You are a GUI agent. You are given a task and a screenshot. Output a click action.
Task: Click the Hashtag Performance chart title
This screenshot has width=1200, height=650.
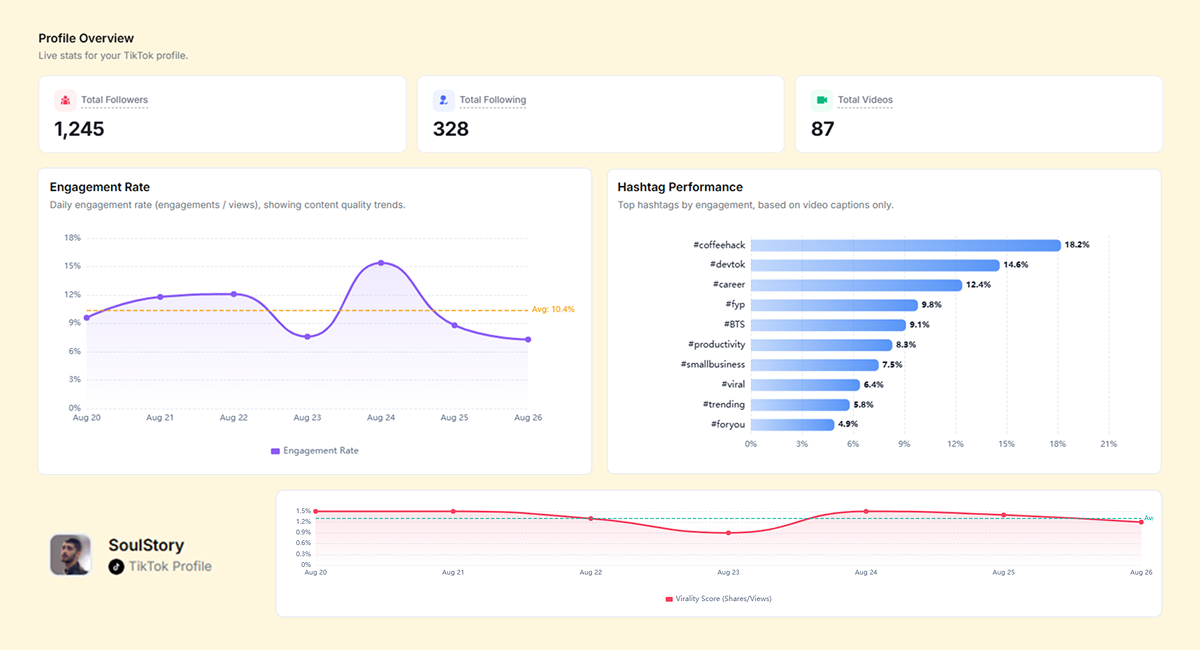pos(680,187)
